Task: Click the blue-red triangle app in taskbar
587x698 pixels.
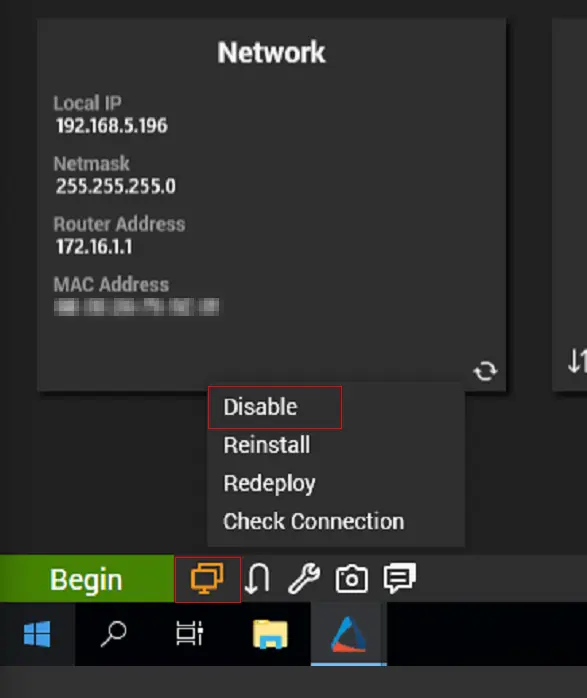Action: point(348,634)
